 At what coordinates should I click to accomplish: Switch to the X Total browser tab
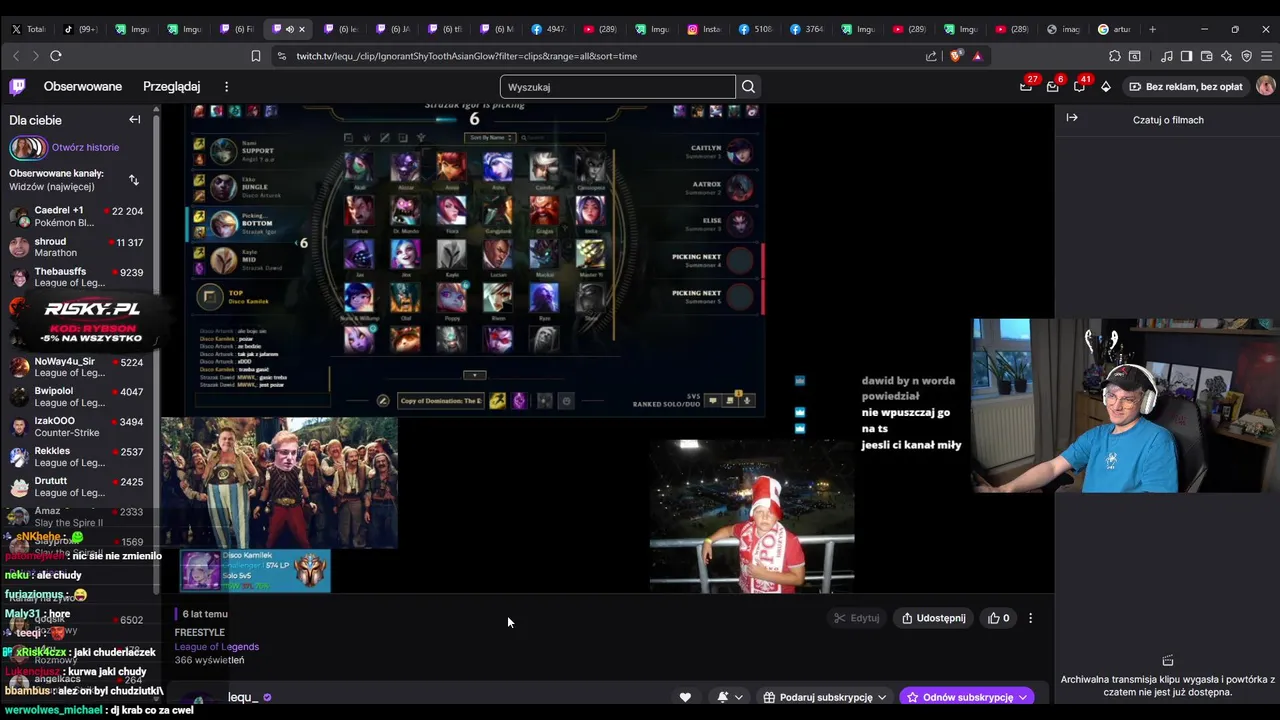27,29
